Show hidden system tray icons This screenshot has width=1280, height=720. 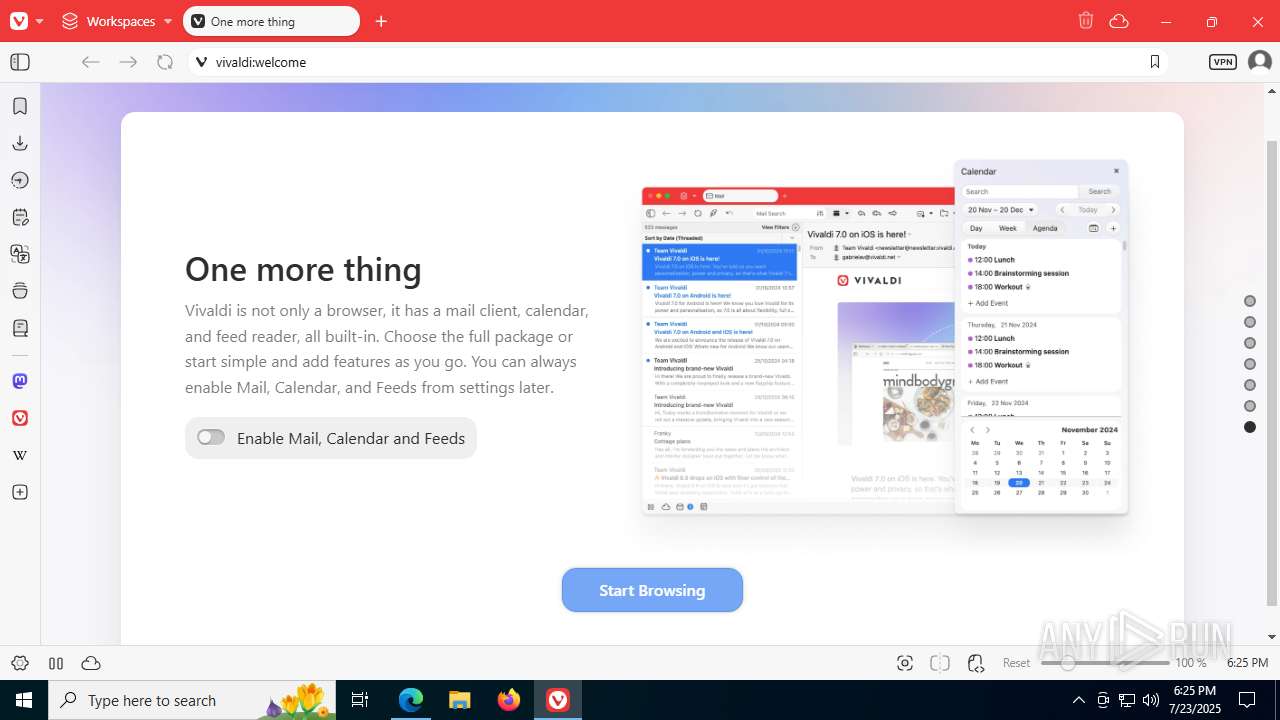[1078, 700]
